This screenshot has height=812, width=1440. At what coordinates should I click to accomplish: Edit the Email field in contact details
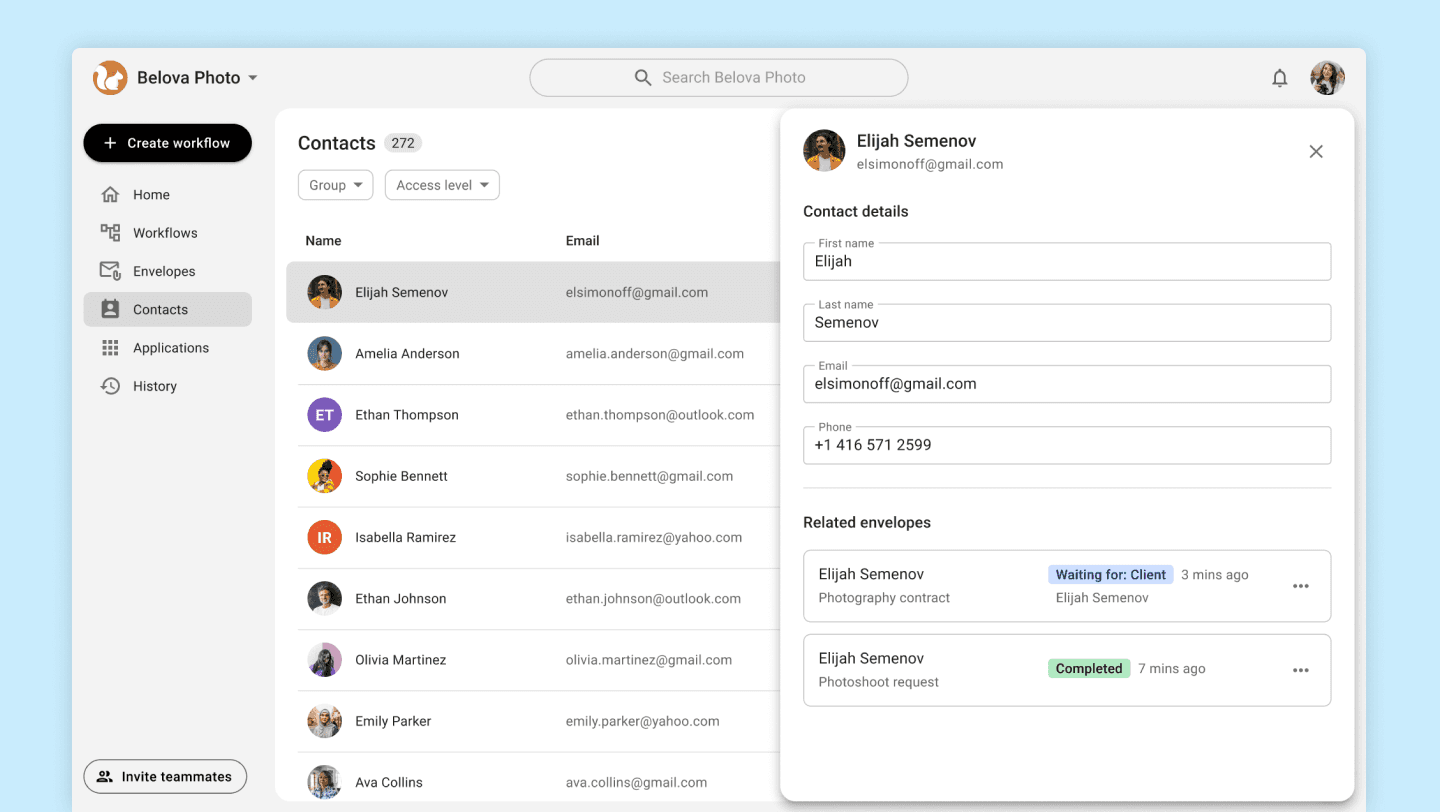[1067, 384]
